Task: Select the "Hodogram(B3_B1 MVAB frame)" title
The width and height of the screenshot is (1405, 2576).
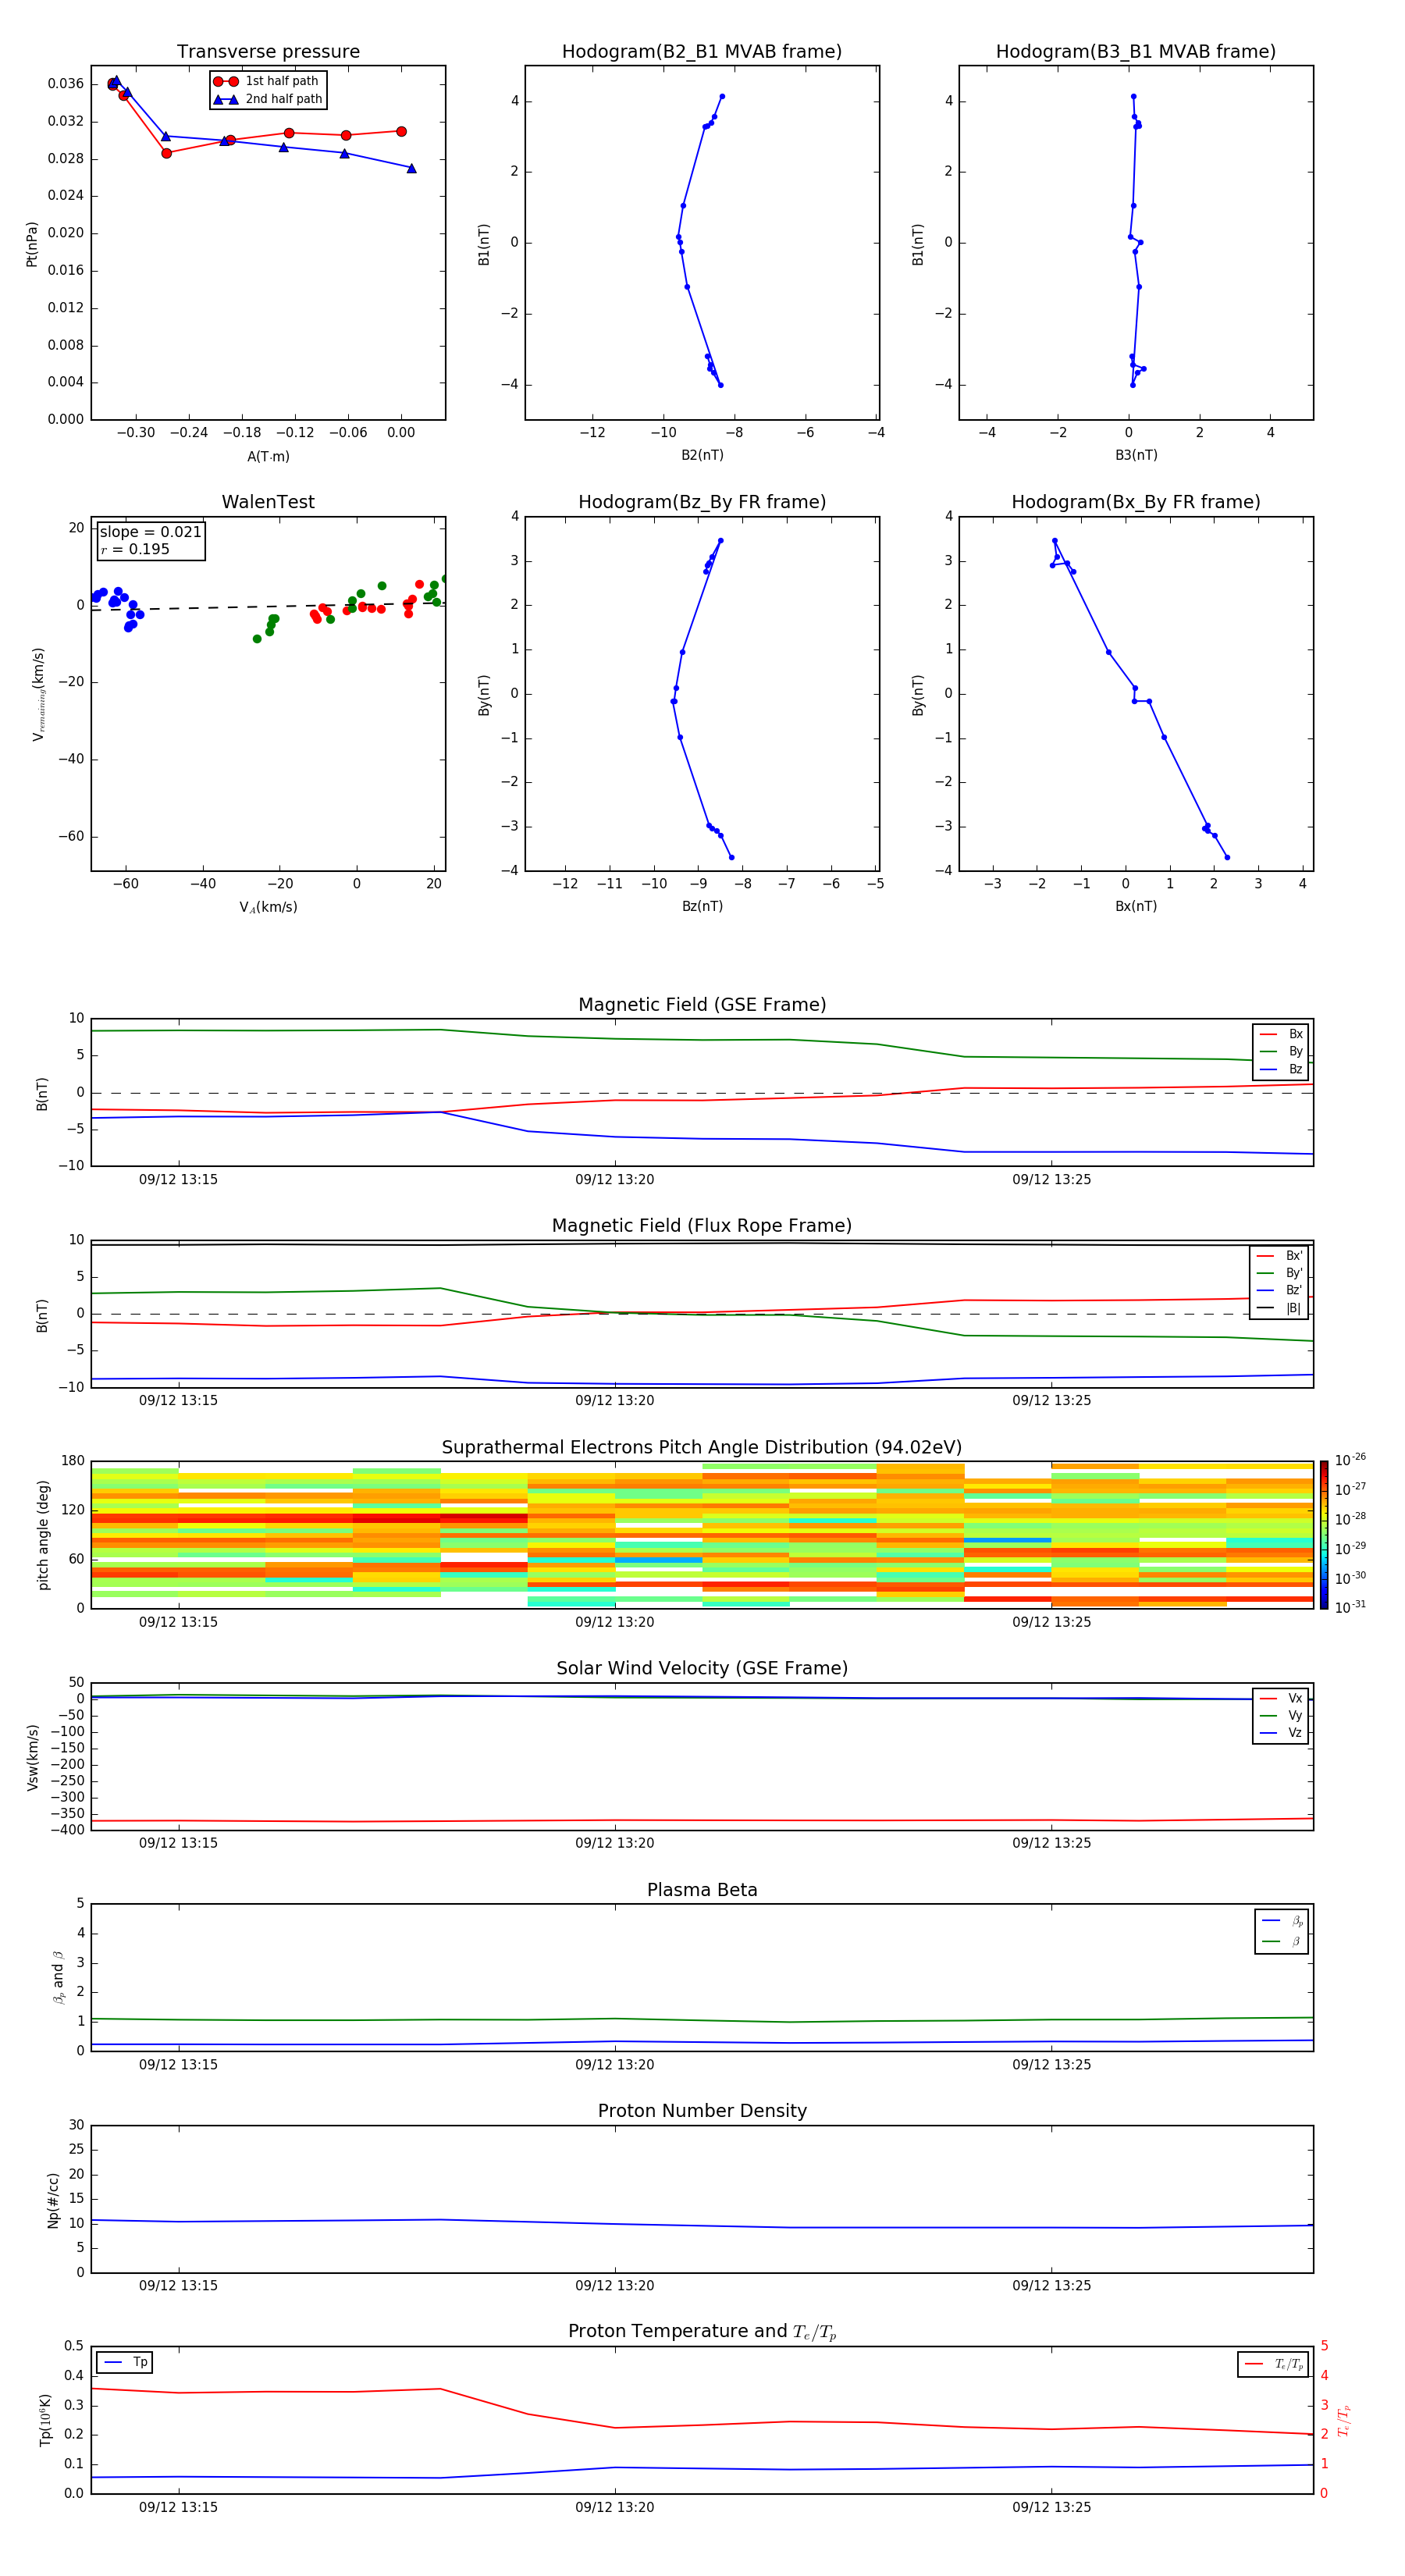Action: (1136, 52)
